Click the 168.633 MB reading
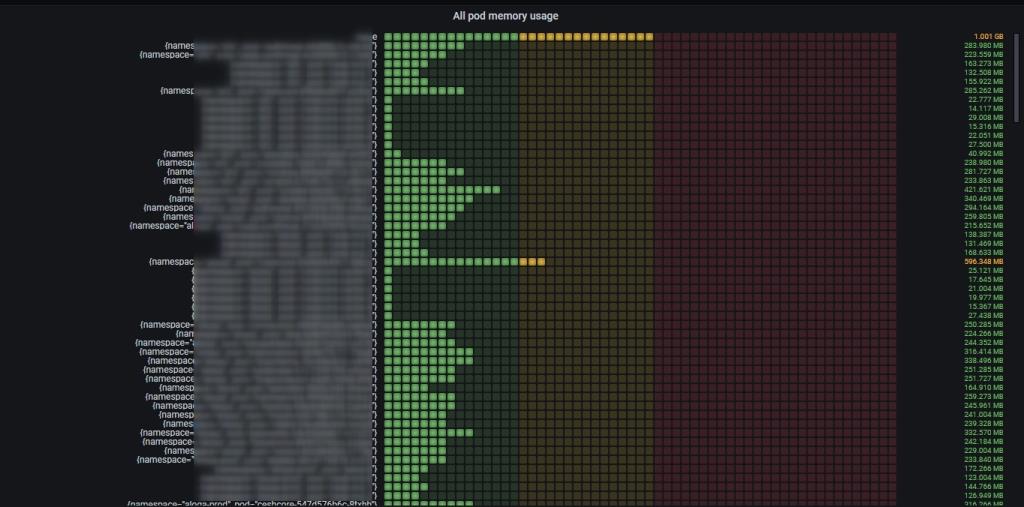 [984, 252]
